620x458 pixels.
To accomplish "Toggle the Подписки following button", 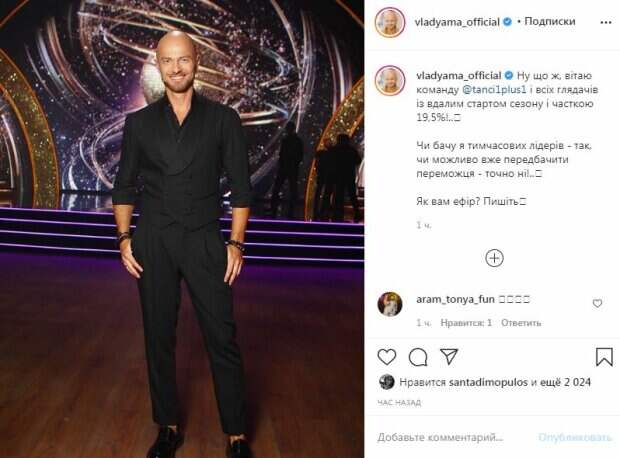I will (x=550, y=21).
